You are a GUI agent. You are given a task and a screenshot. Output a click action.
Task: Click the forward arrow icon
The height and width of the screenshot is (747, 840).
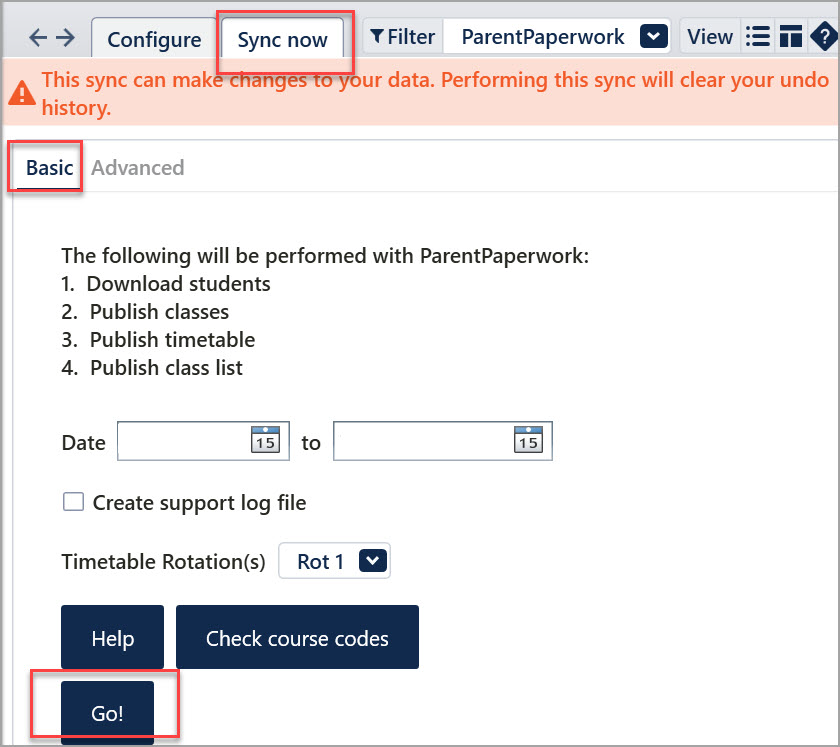tap(65, 38)
